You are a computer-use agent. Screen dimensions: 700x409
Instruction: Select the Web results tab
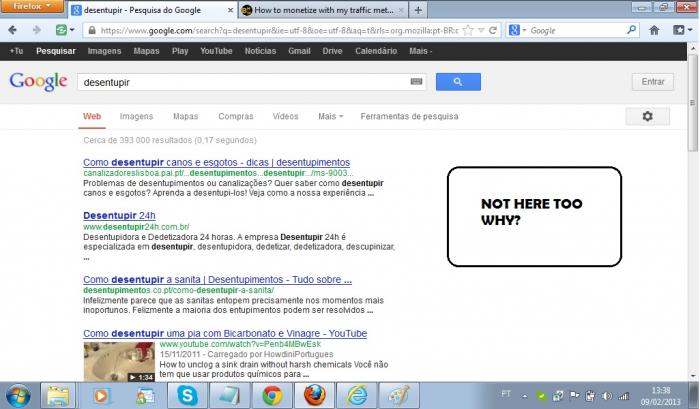point(92,116)
